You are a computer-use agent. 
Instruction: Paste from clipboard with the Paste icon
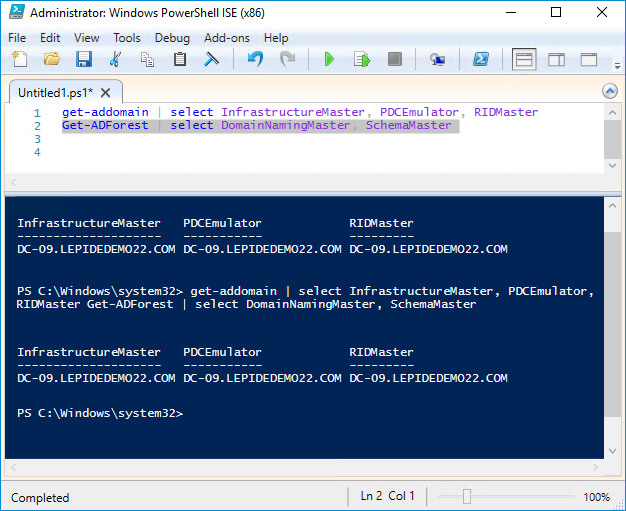pyautogui.click(x=180, y=59)
